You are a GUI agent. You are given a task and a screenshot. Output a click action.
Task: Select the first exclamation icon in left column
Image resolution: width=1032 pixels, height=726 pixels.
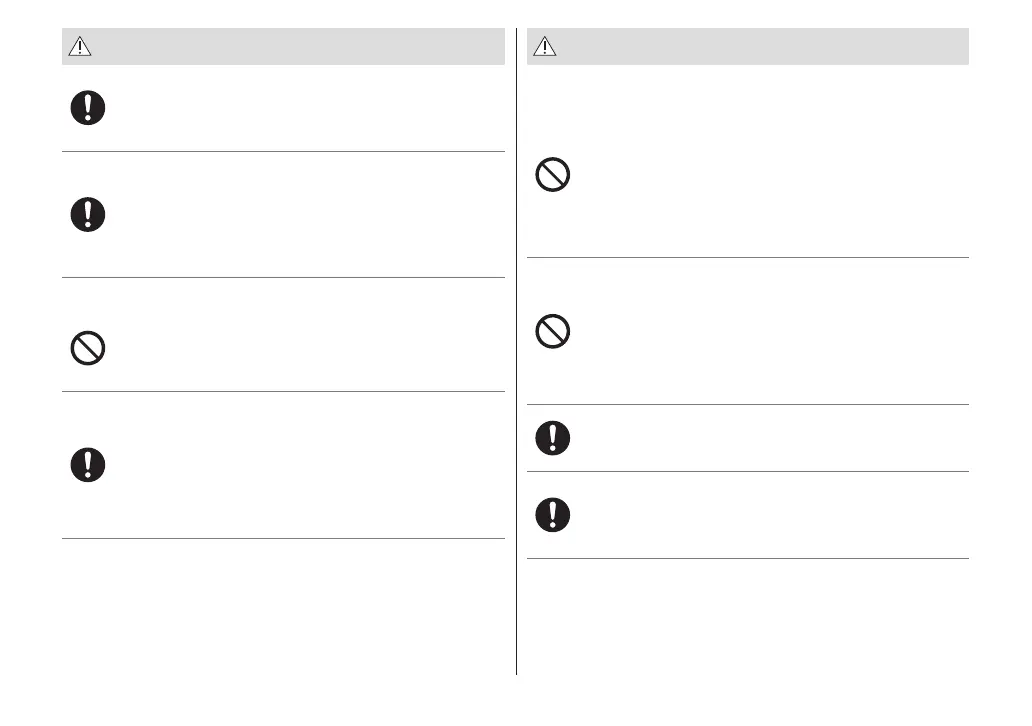(x=88, y=108)
